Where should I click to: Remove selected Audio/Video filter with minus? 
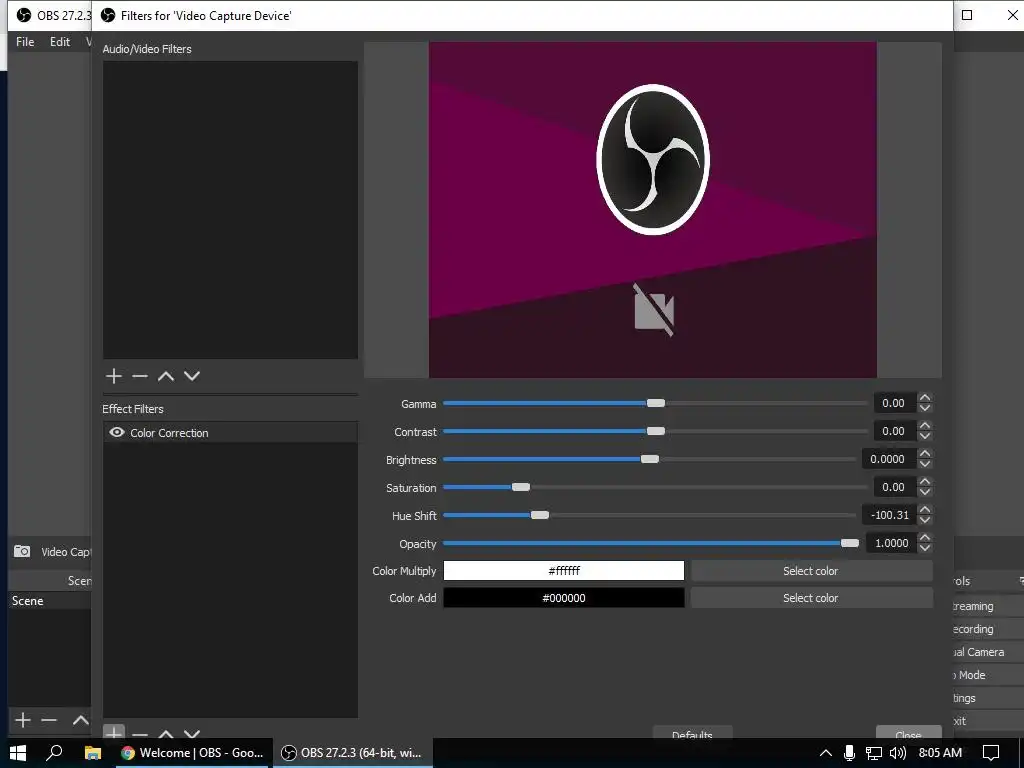click(140, 376)
